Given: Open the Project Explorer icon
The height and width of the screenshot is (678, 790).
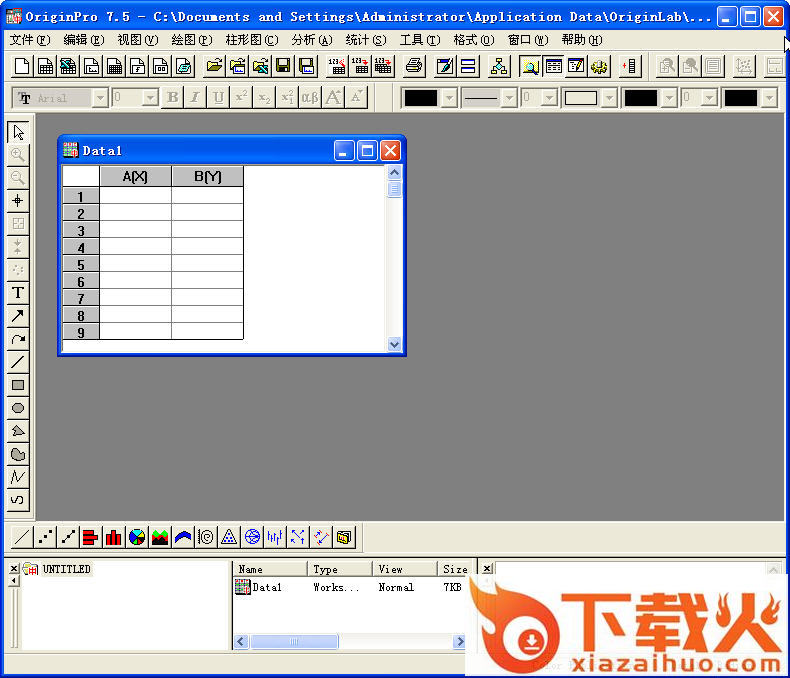Looking at the screenshot, I should (530, 66).
